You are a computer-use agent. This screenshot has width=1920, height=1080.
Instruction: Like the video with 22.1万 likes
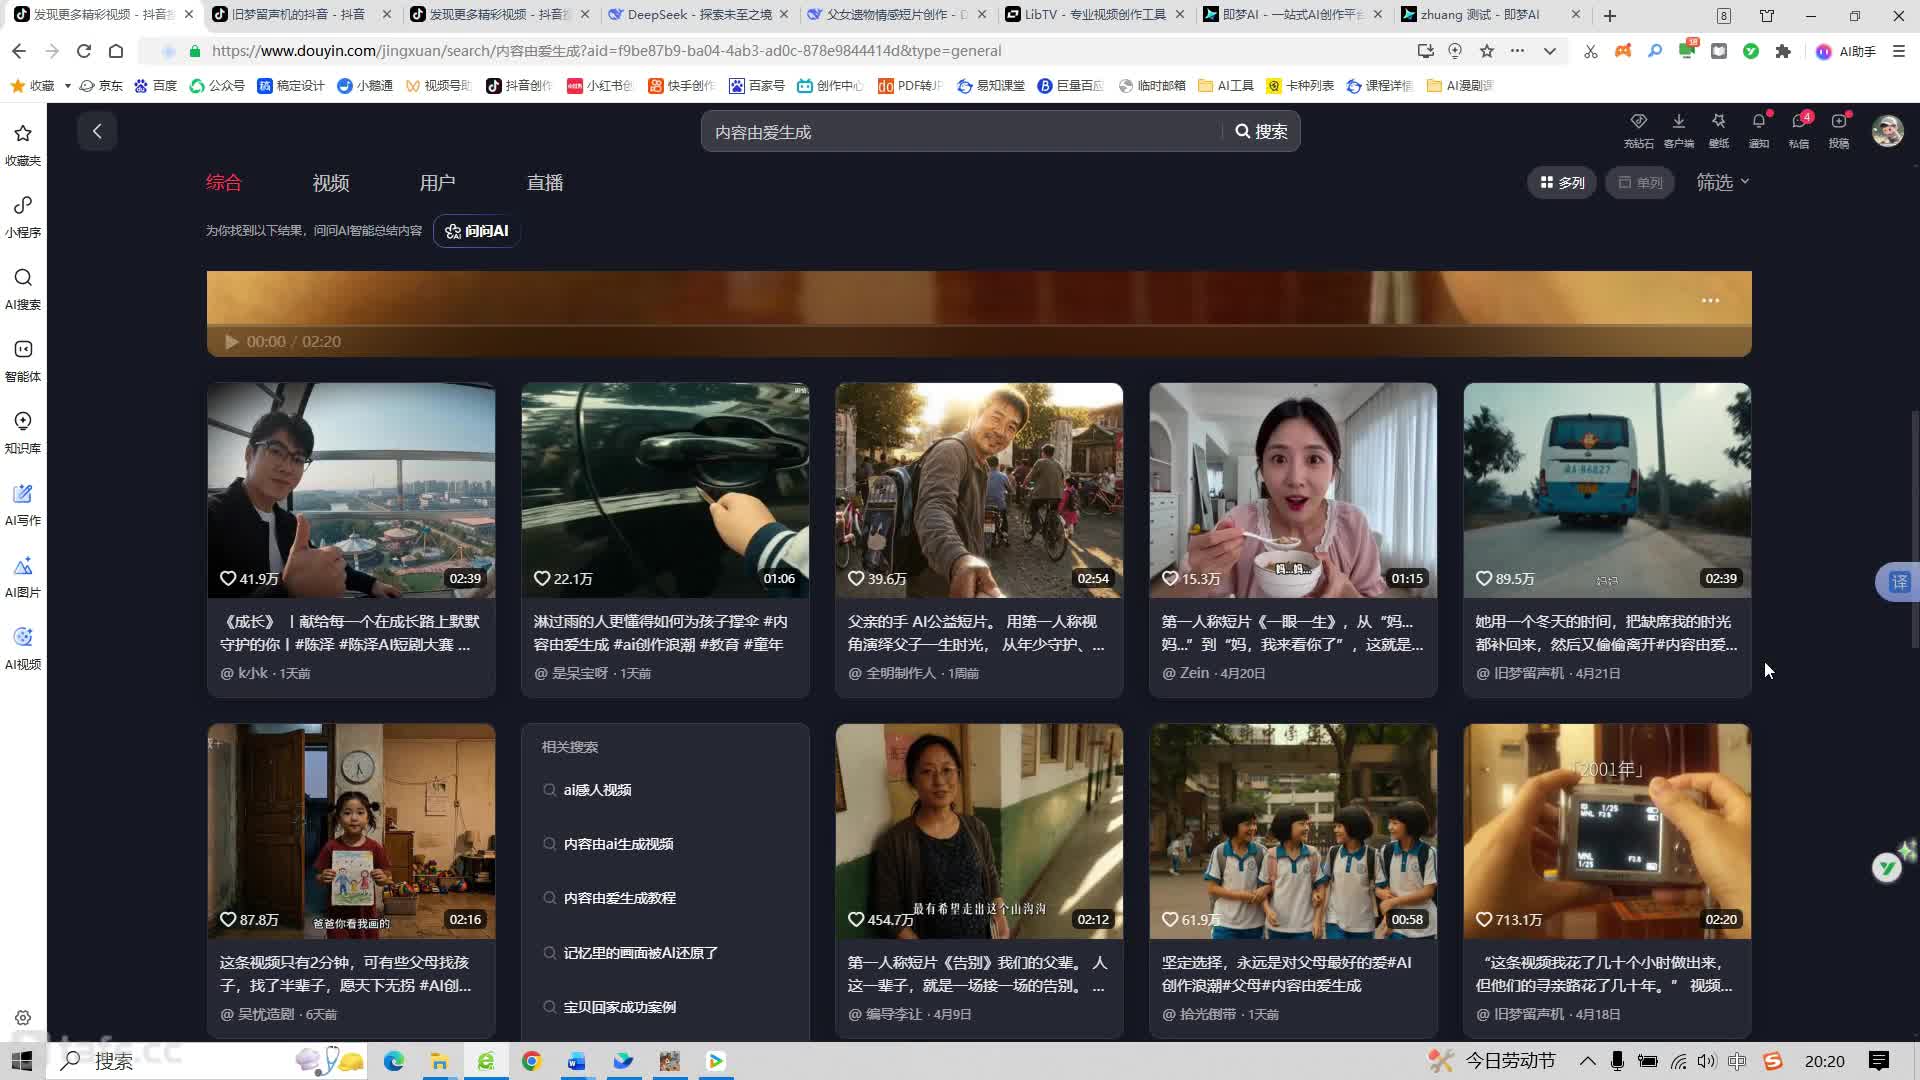pyautogui.click(x=543, y=578)
